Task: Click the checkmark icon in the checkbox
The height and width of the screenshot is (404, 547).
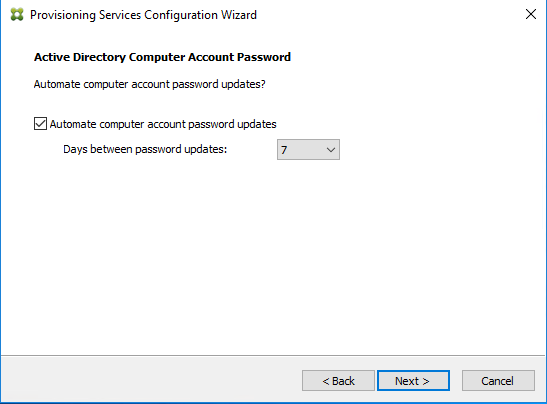Action: tap(40, 124)
